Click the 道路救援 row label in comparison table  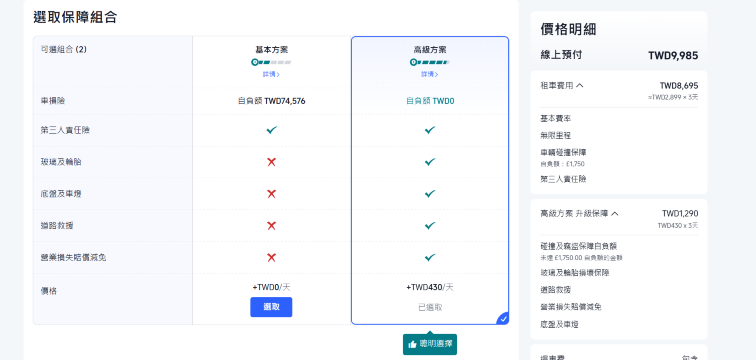57,226
